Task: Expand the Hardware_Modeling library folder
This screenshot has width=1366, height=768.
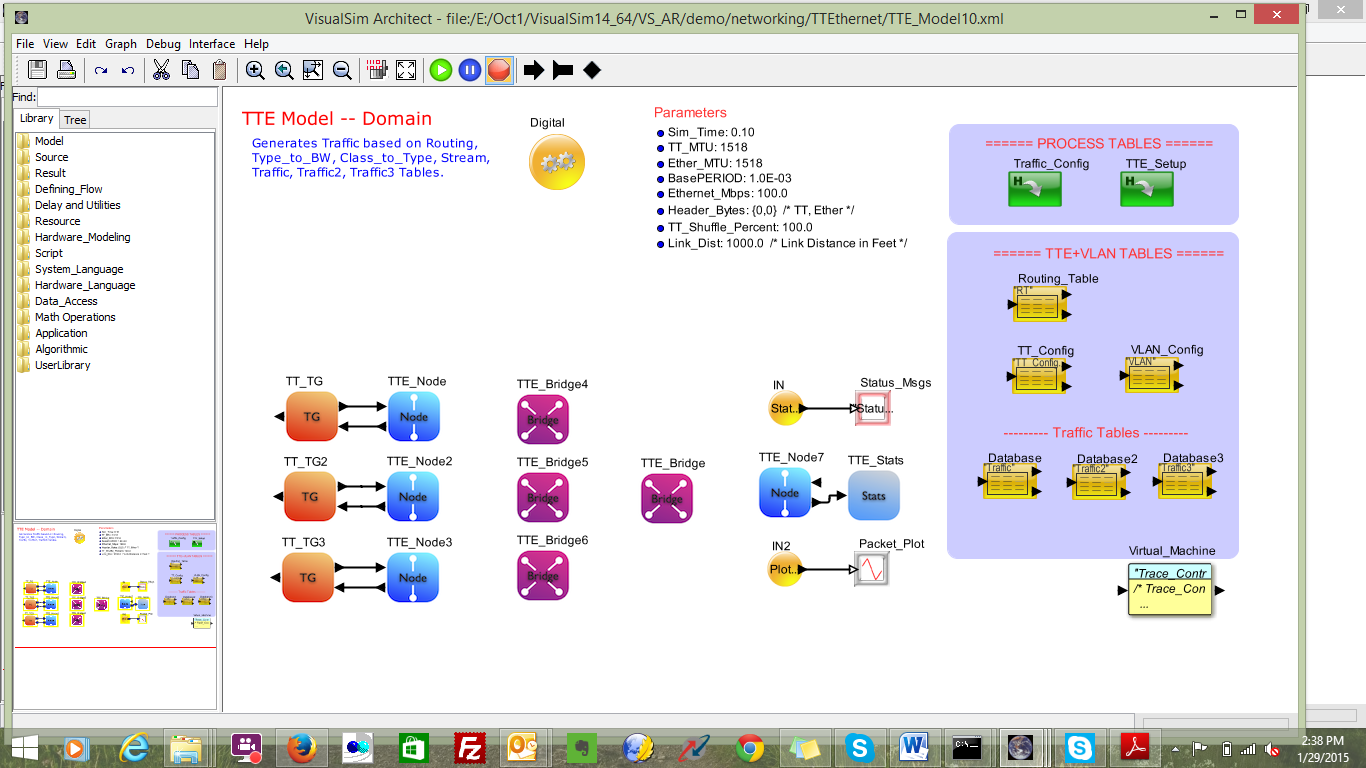Action: [x=82, y=237]
